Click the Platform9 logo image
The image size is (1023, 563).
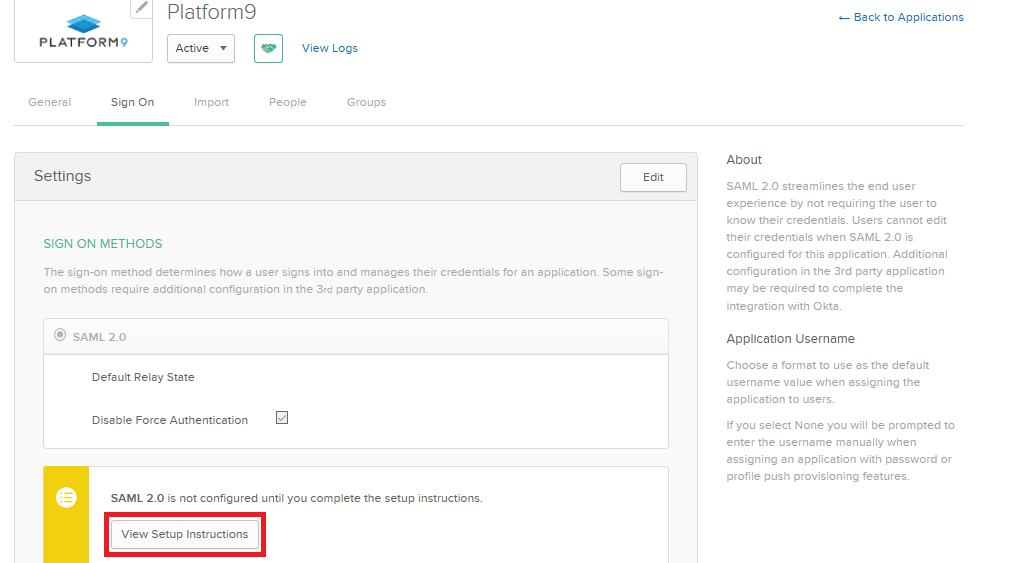(x=83, y=31)
